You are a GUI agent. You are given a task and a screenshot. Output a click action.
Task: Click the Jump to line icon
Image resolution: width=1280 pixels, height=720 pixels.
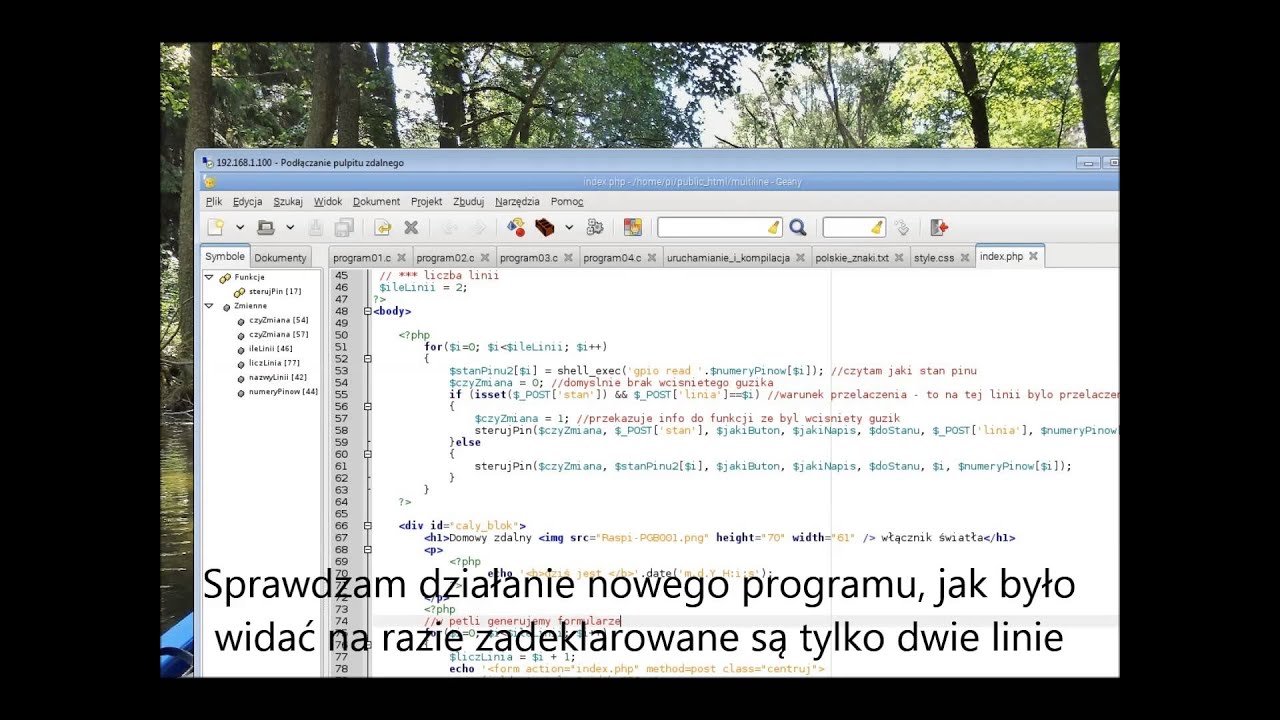[901, 228]
